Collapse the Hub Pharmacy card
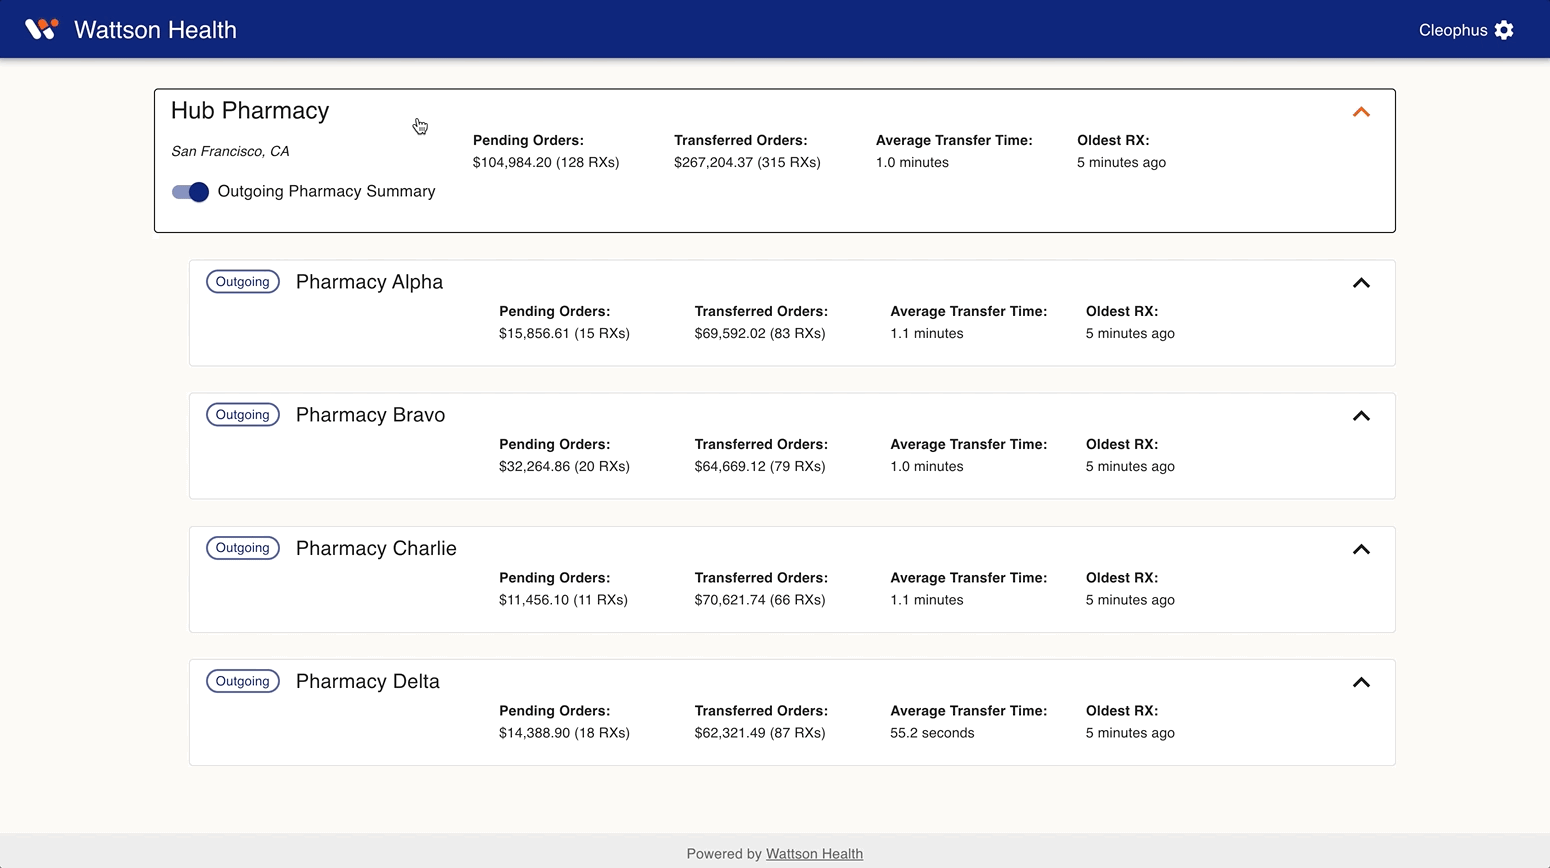 (x=1361, y=112)
